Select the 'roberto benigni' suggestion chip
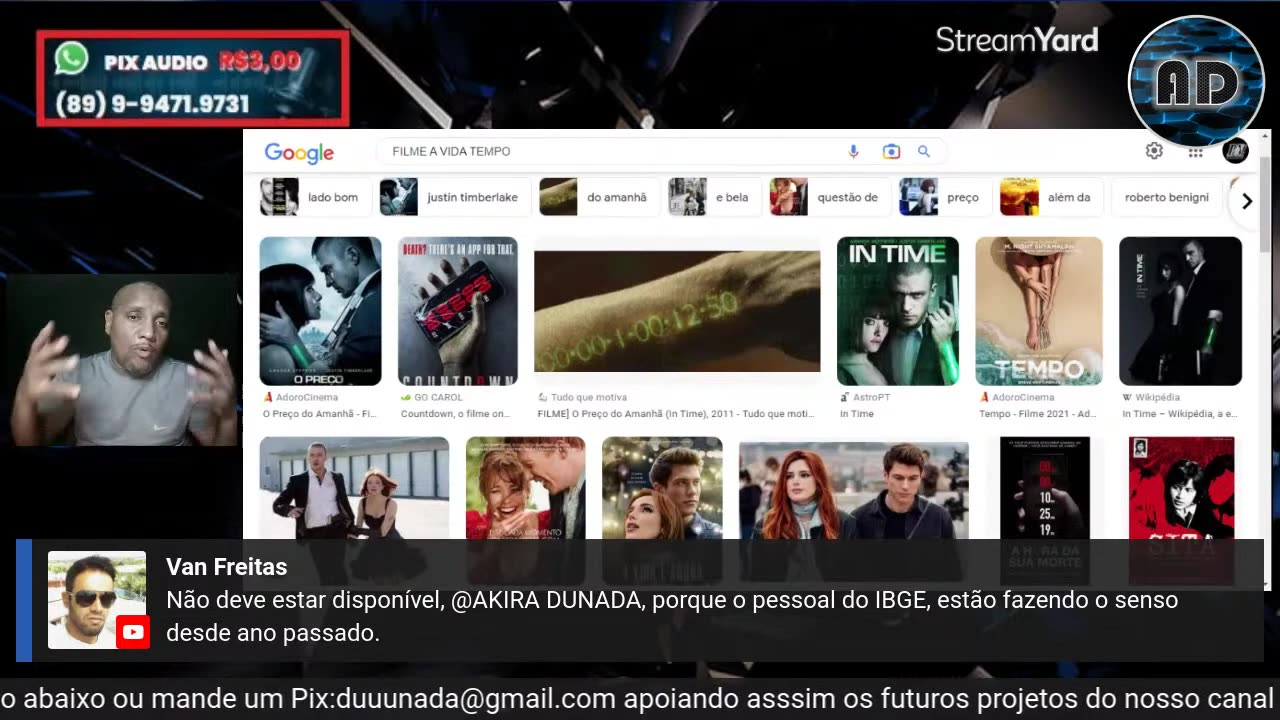The image size is (1280, 720). point(1166,197)
